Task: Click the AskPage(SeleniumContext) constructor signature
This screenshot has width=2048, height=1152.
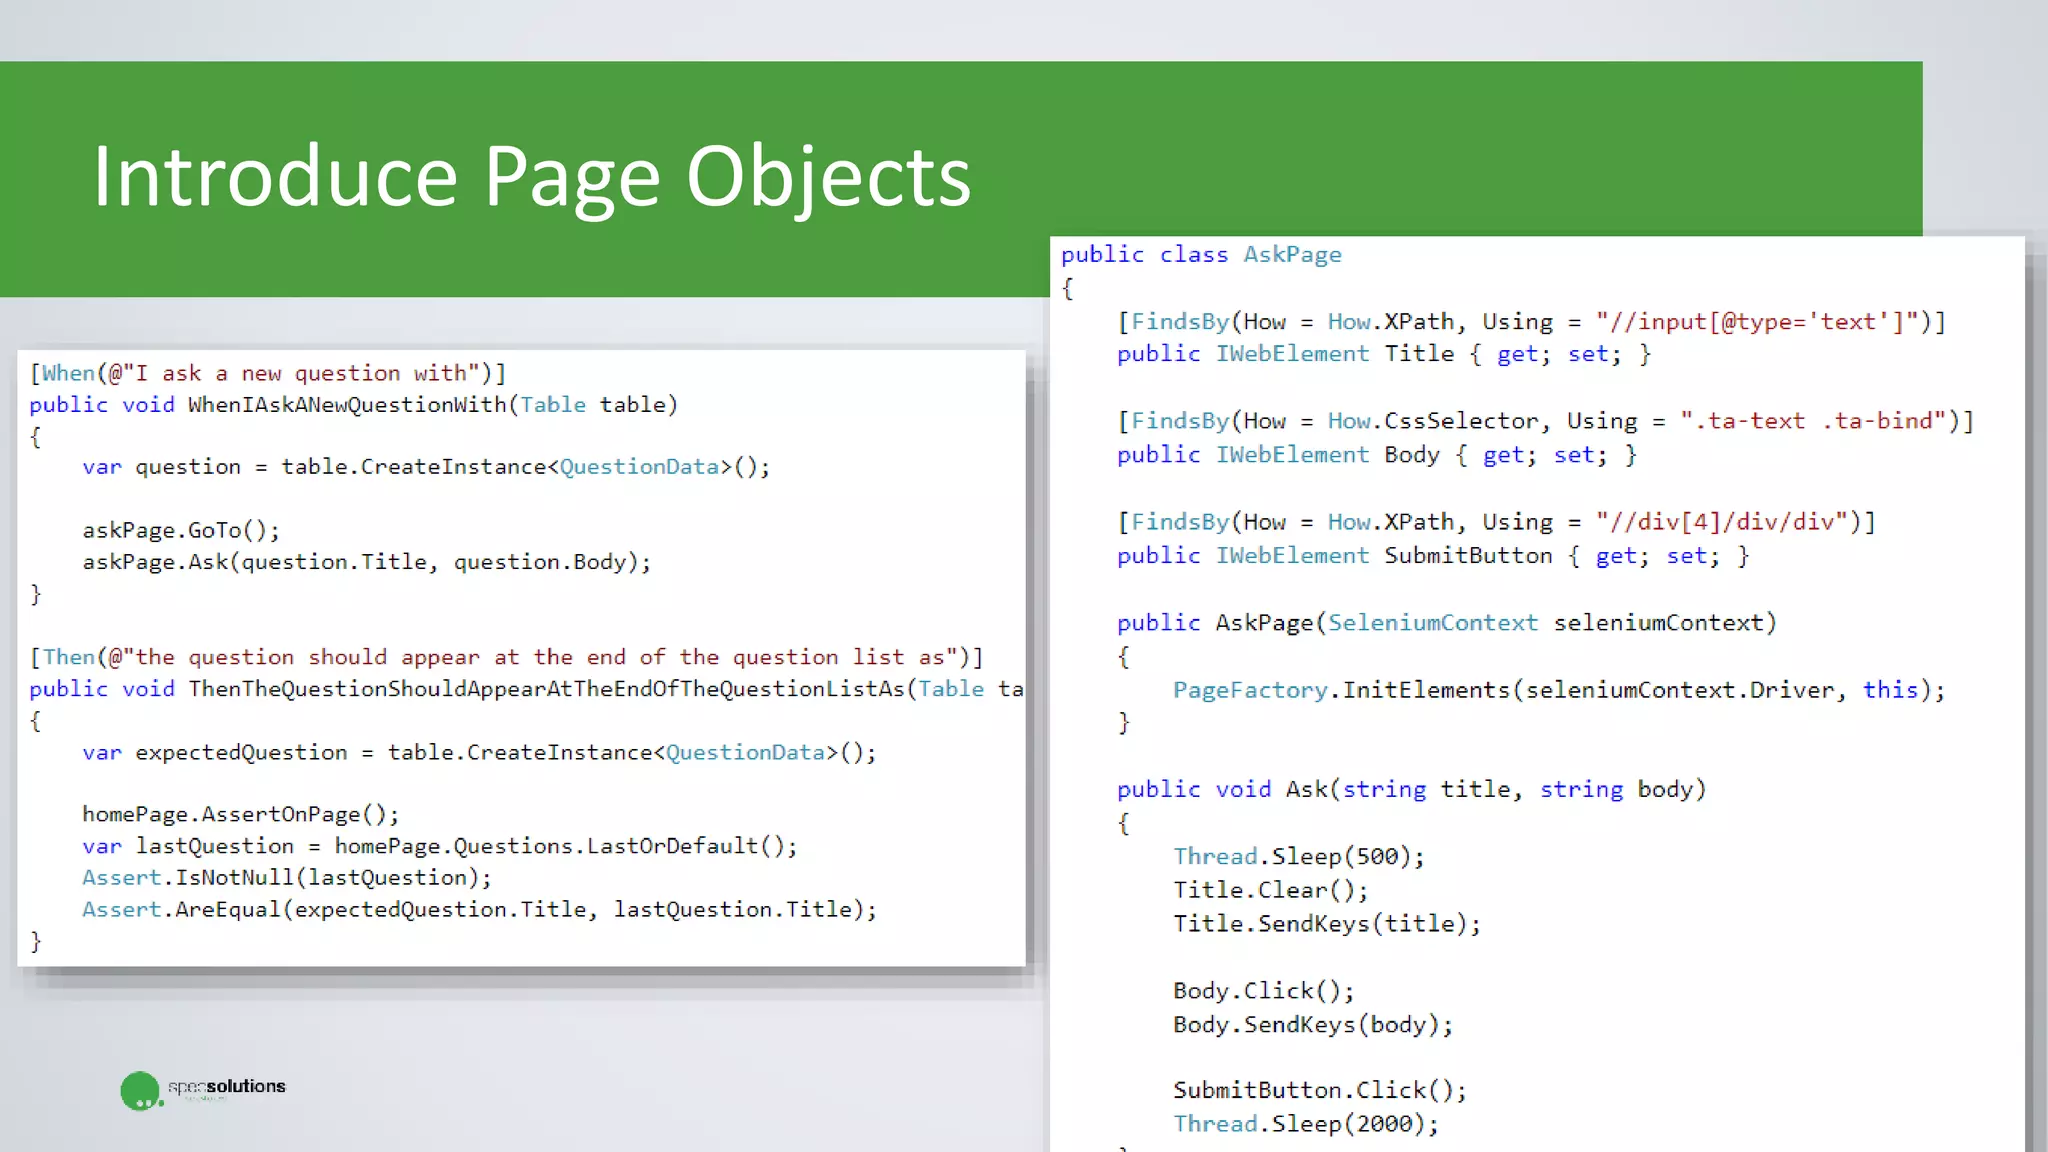Action: coord(1447,623)
